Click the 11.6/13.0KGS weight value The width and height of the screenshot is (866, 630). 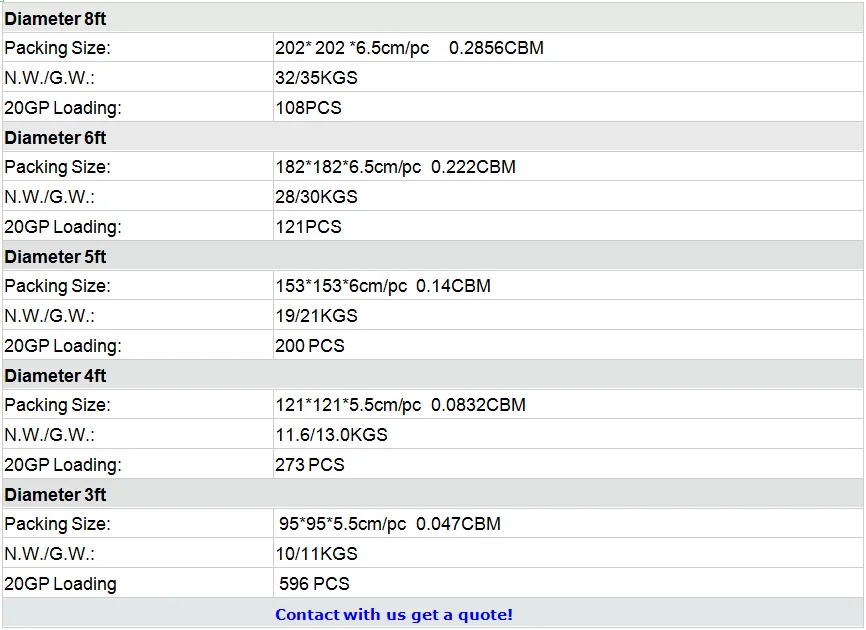[x=331, y=435]
